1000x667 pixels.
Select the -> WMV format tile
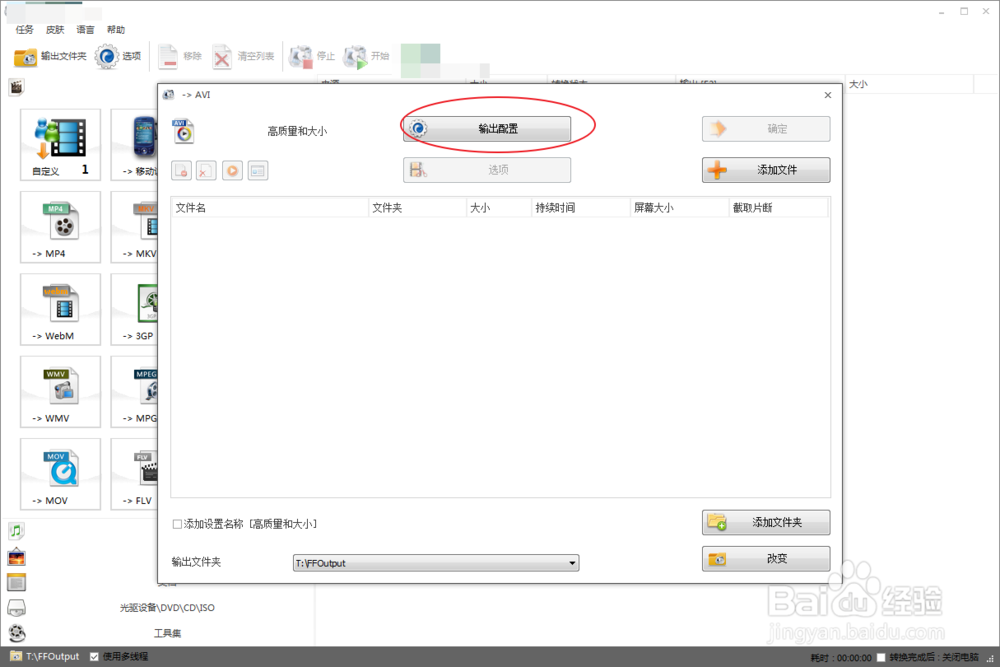pos(61,392)
